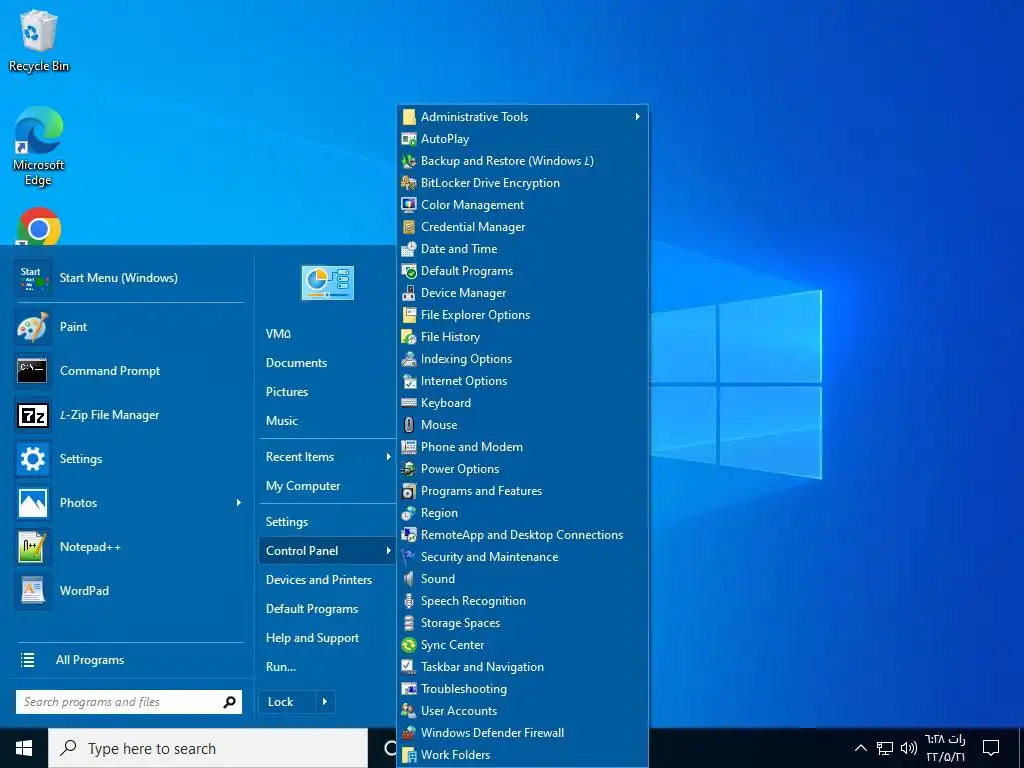The width and height of the screenshot is (1024, 768).
Task: Select Documents in the start menu
Action: click(x=296, y=363)
